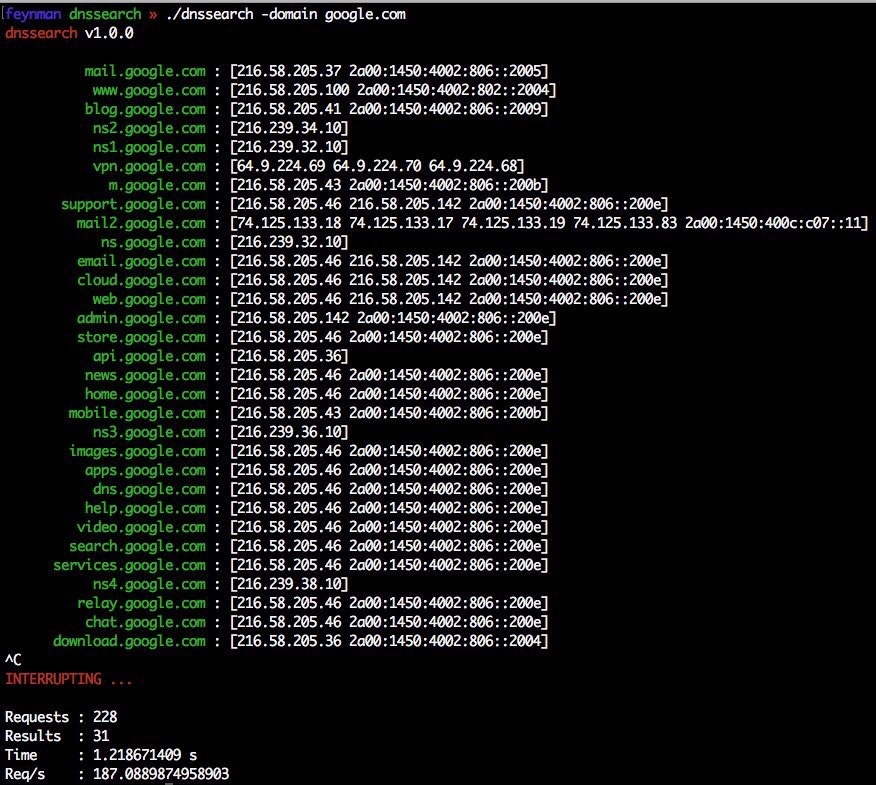This screenshot has height=785, width=876.
Task: Select the 'vpn.google.com' hostname
Action: [149, 166]
